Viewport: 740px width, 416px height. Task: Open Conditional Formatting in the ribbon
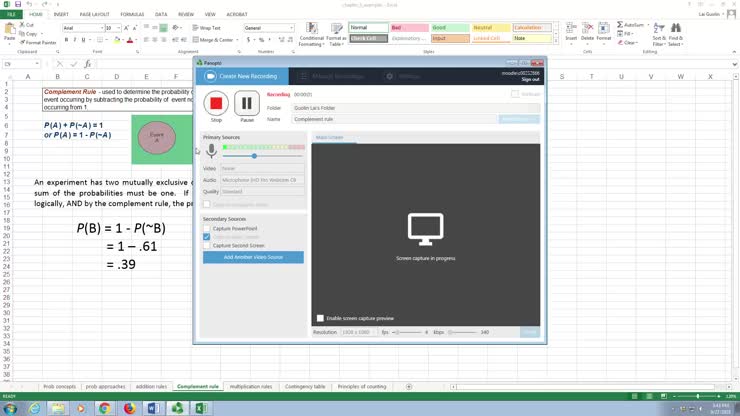311,39
